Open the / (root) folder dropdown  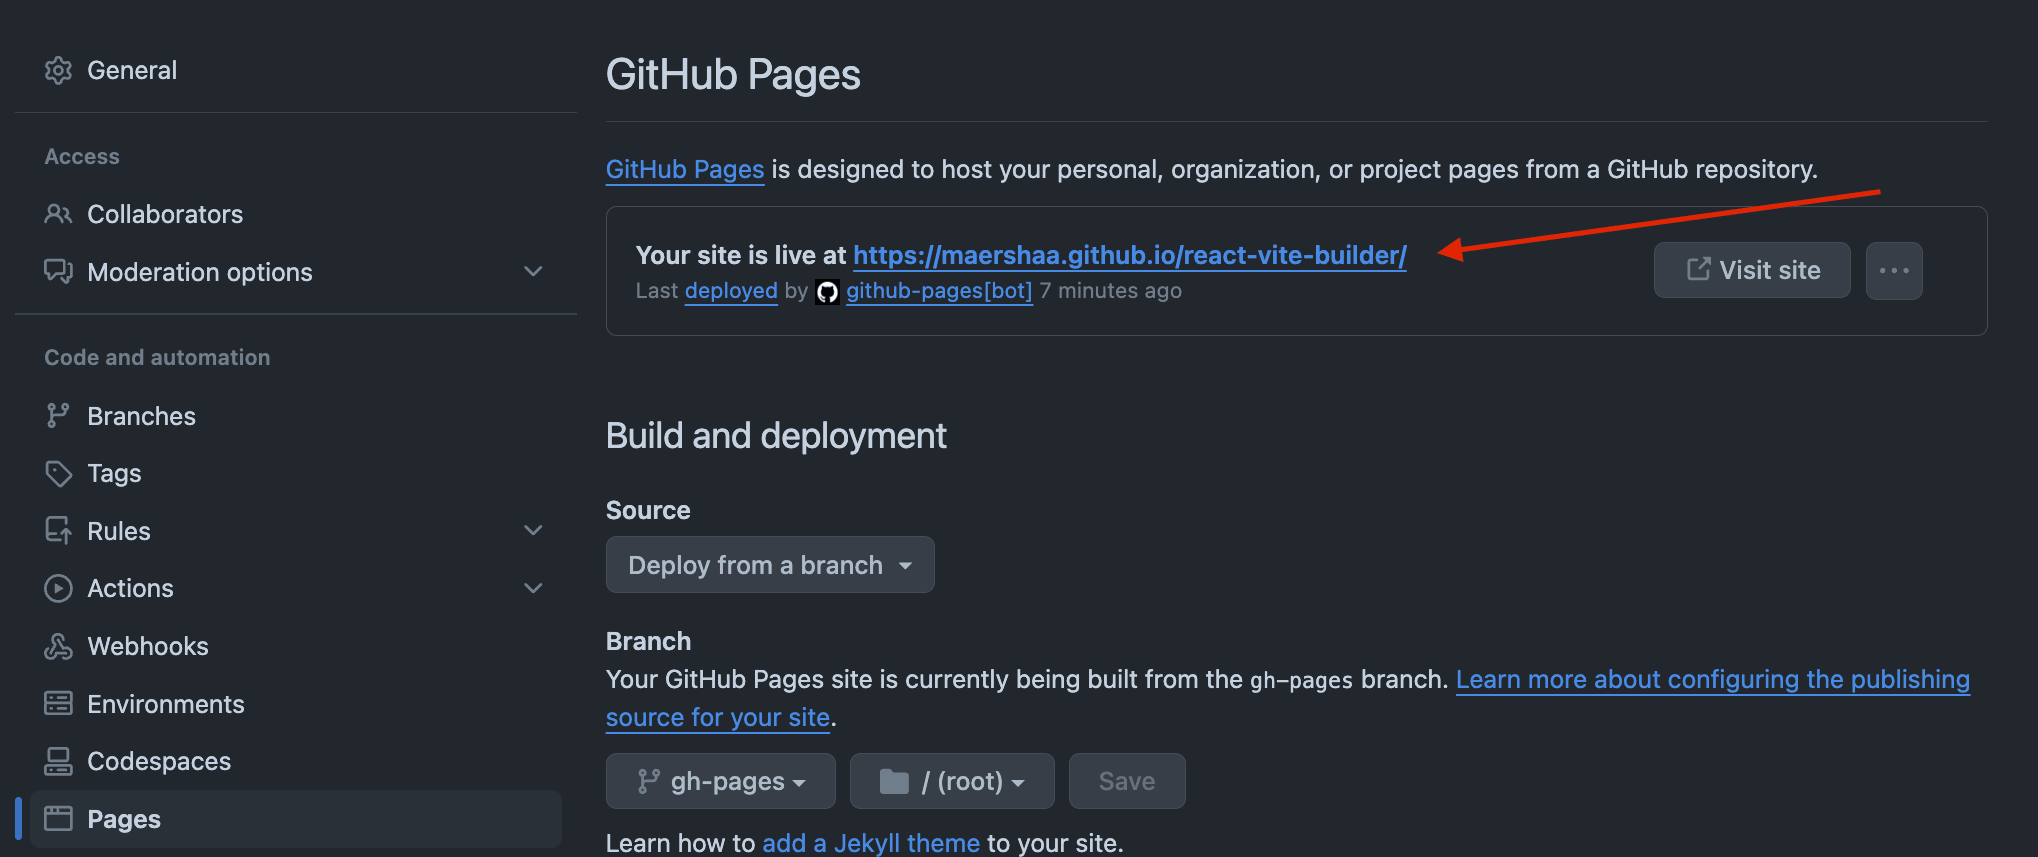click(952, 781)
